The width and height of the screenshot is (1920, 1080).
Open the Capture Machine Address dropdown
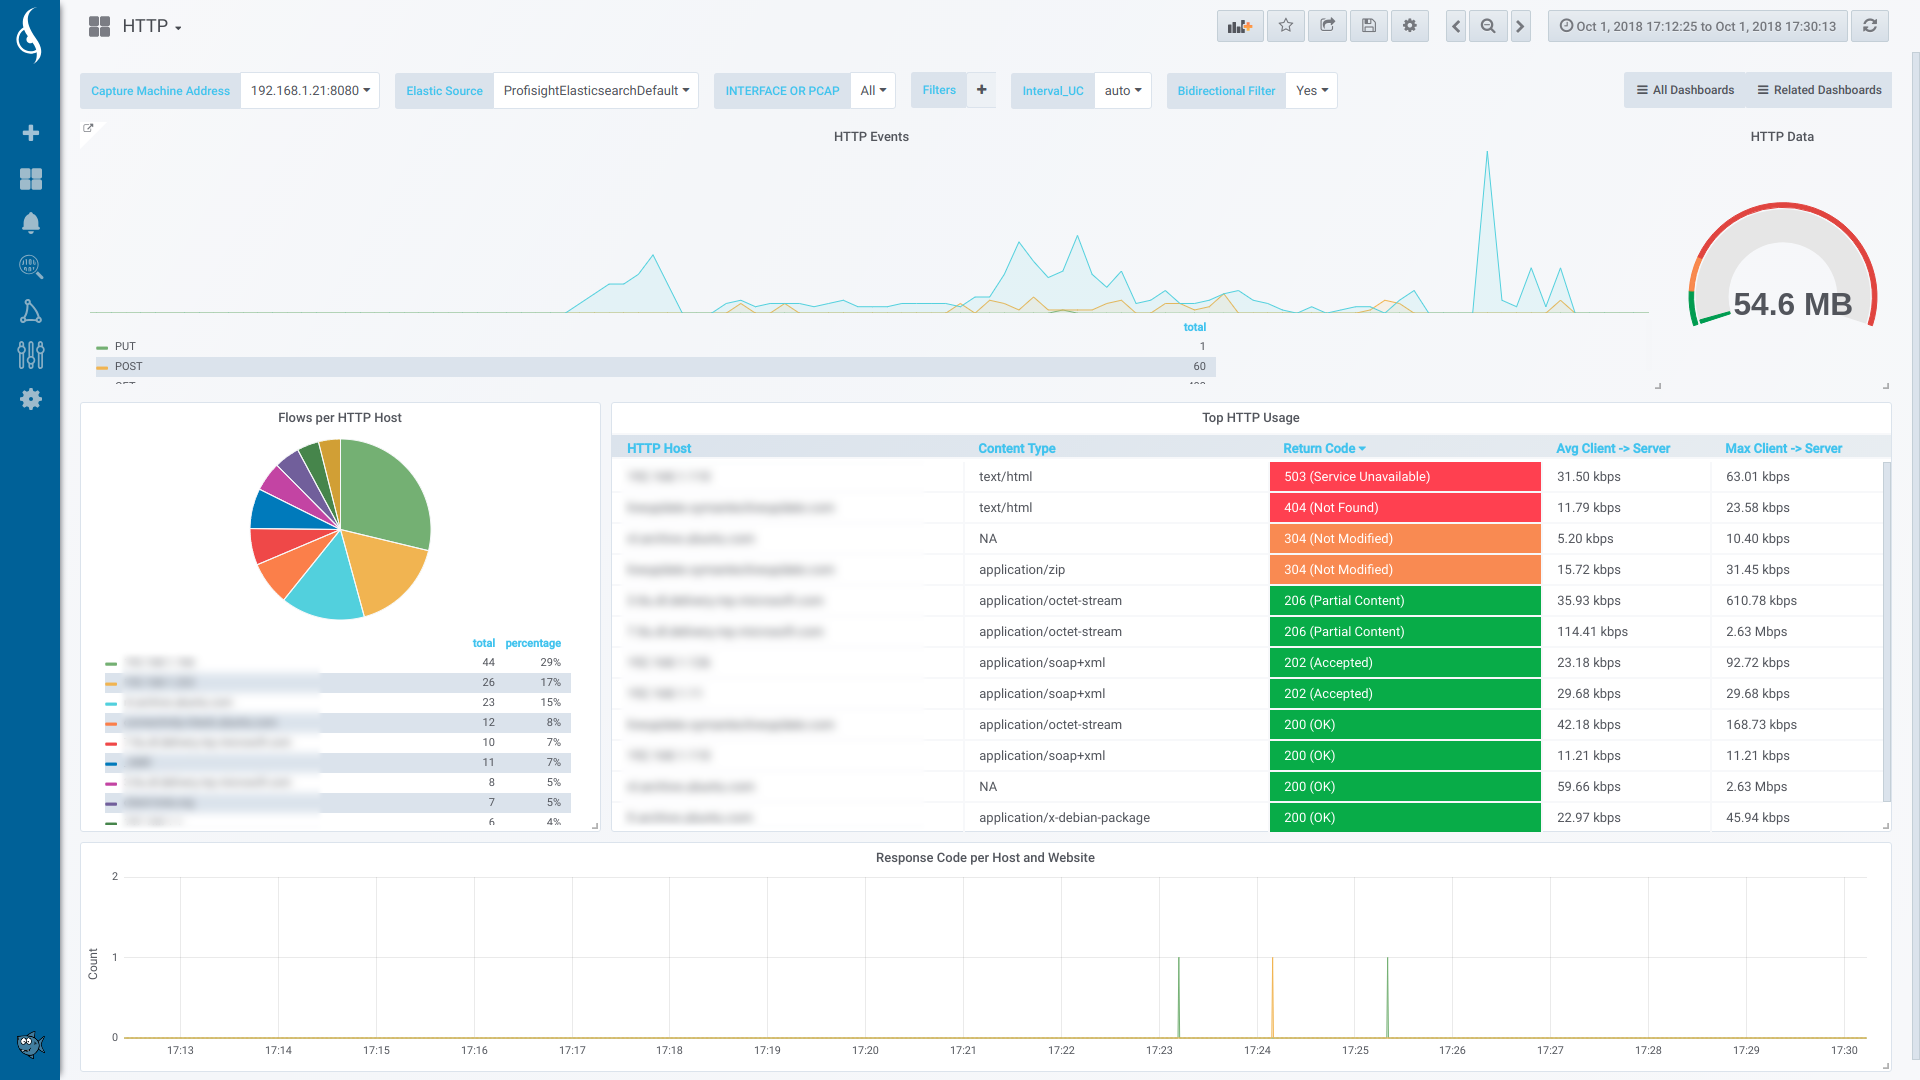310,91
